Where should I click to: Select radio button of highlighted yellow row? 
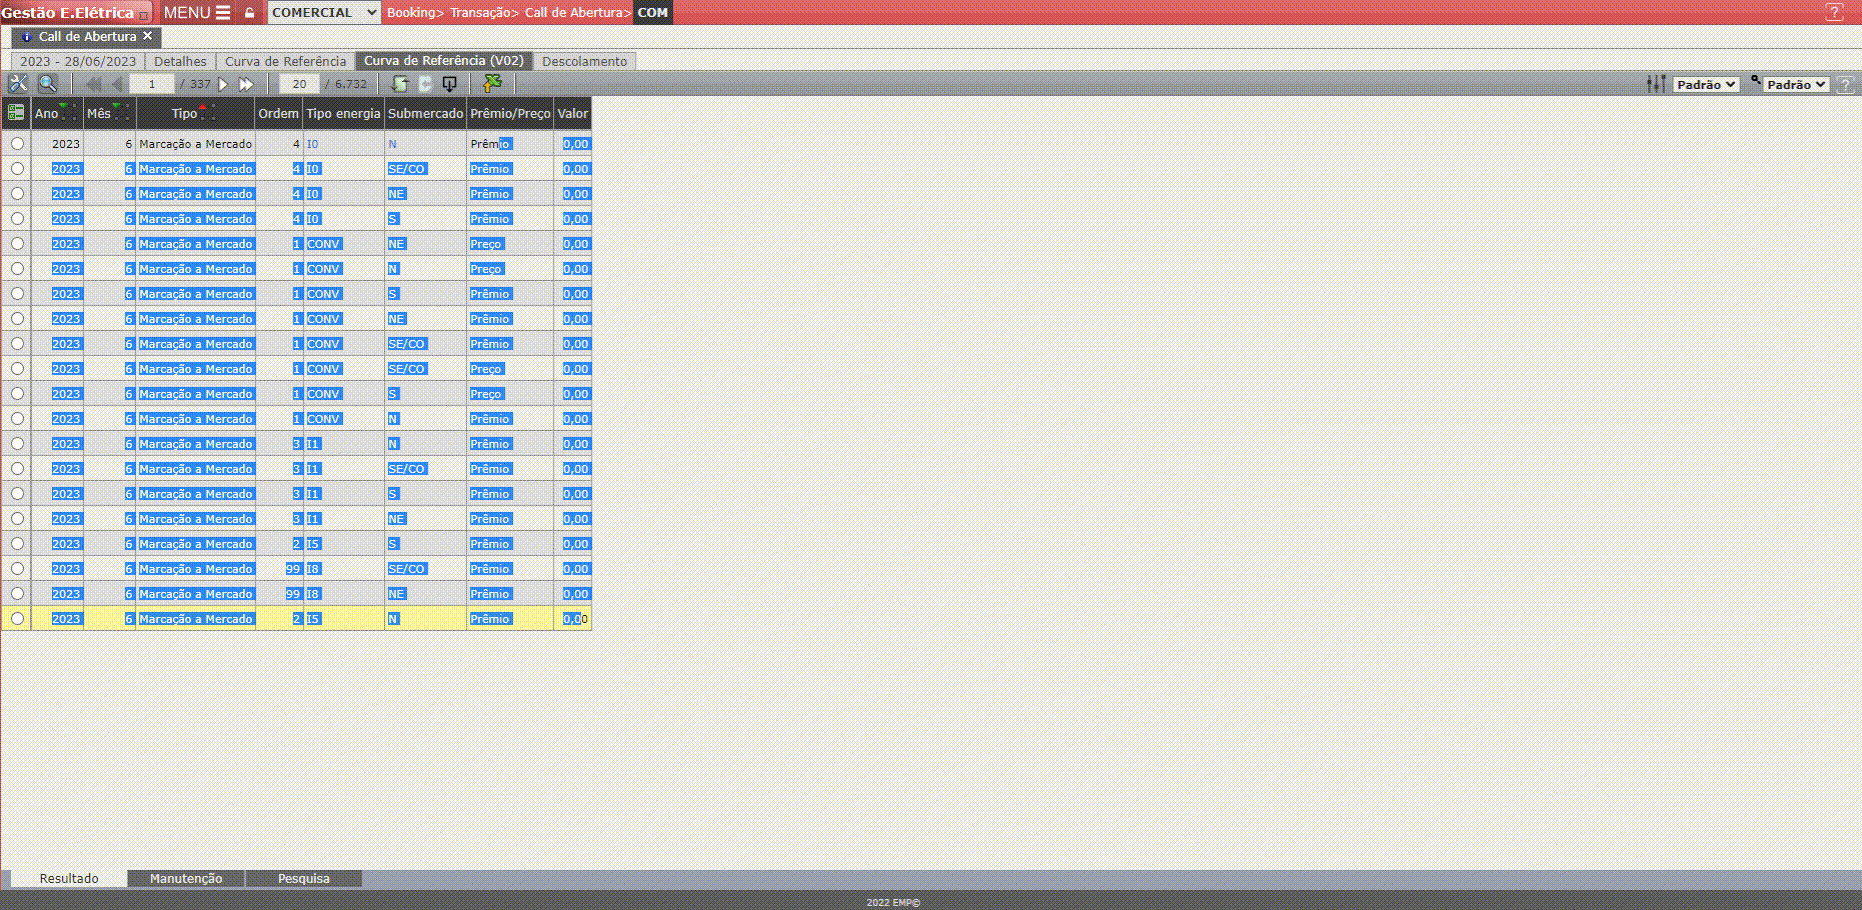(17, 619)
